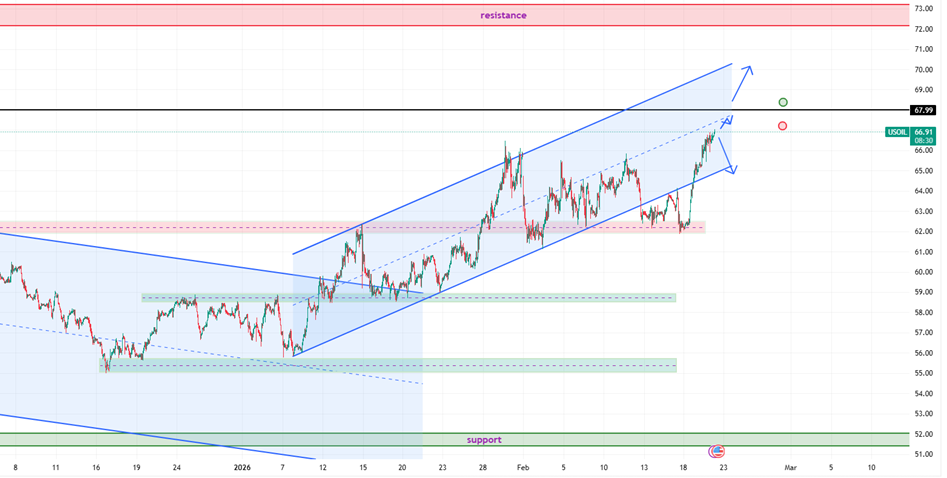Click the red circle marker below the 67.99 line

point(782,126)
